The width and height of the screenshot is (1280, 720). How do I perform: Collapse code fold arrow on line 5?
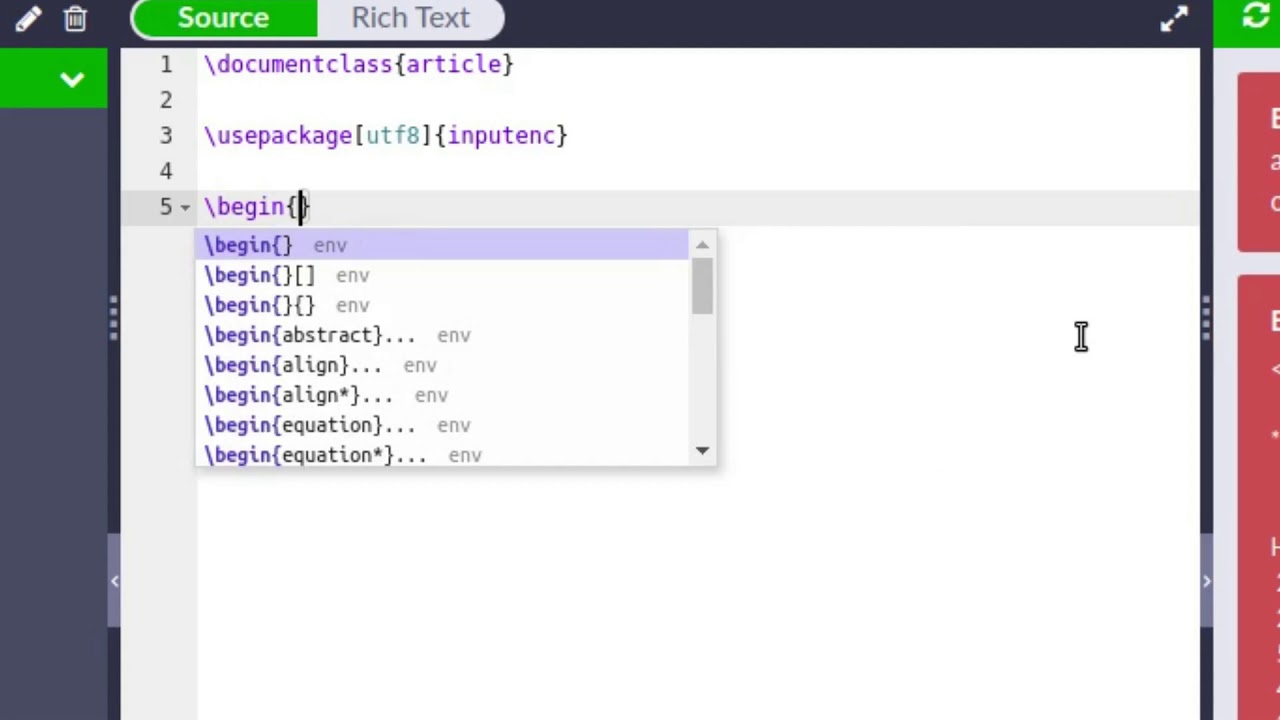coord(185,207)
